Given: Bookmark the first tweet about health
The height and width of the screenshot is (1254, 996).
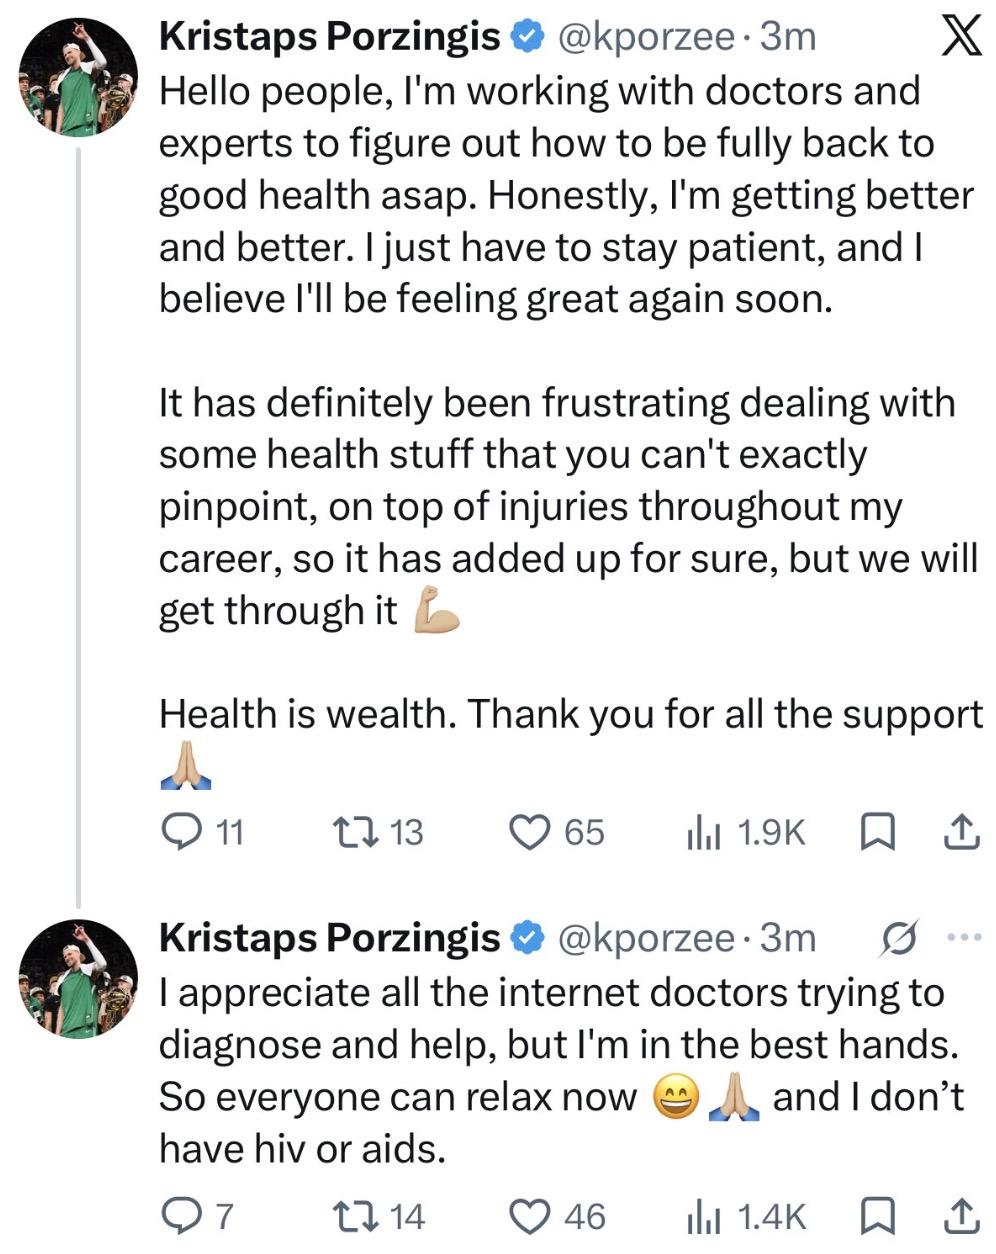Looking at the screenshot, I should [877, 831].
